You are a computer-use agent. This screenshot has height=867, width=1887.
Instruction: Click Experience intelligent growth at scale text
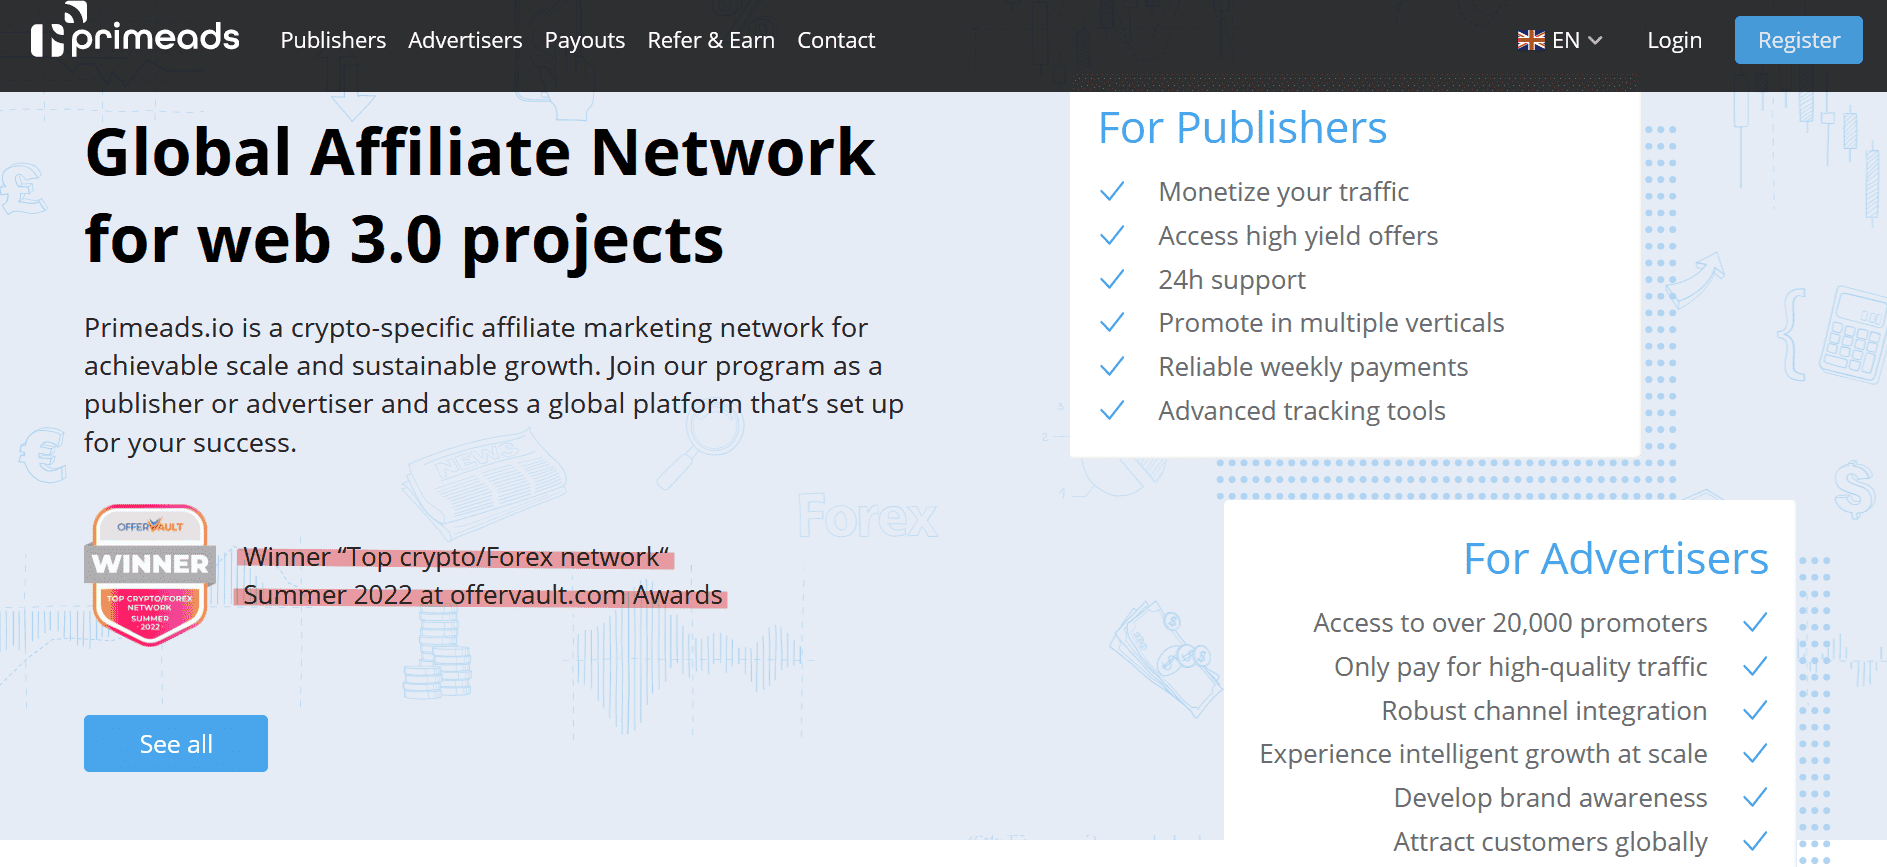pyautogui.click(x=1483, y=754)
